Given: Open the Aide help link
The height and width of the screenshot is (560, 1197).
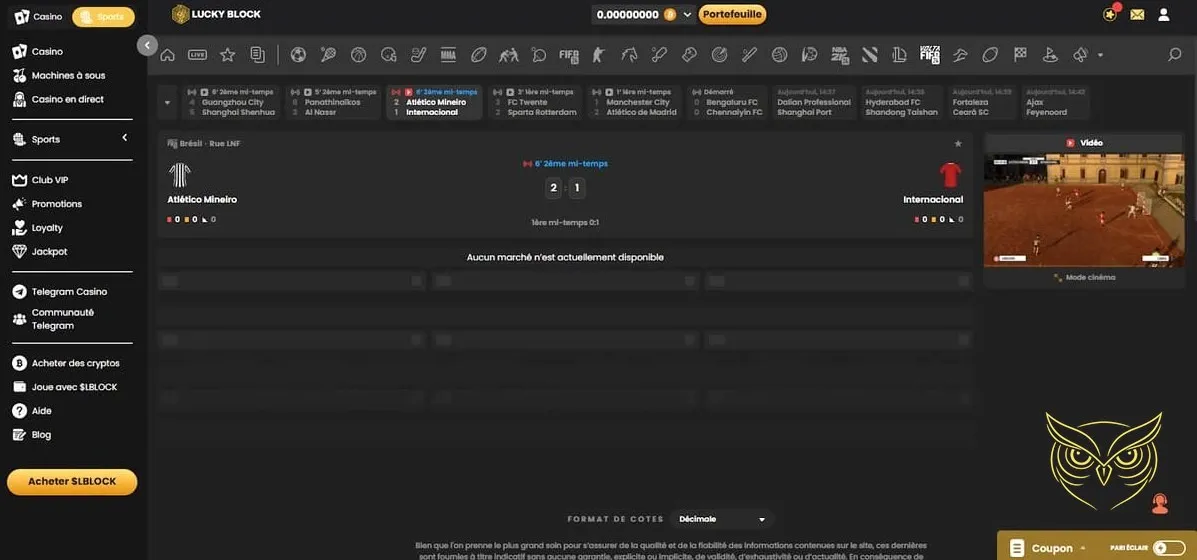Looking at the screenshot, I should (32, 410).
